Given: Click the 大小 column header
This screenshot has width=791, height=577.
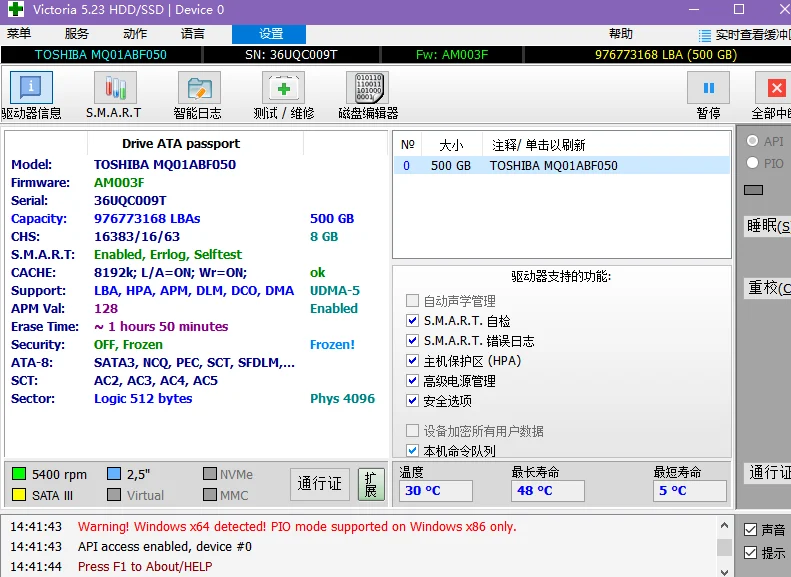Looking at the screenshot, I should pyautogui.click(x=451, y=145).
